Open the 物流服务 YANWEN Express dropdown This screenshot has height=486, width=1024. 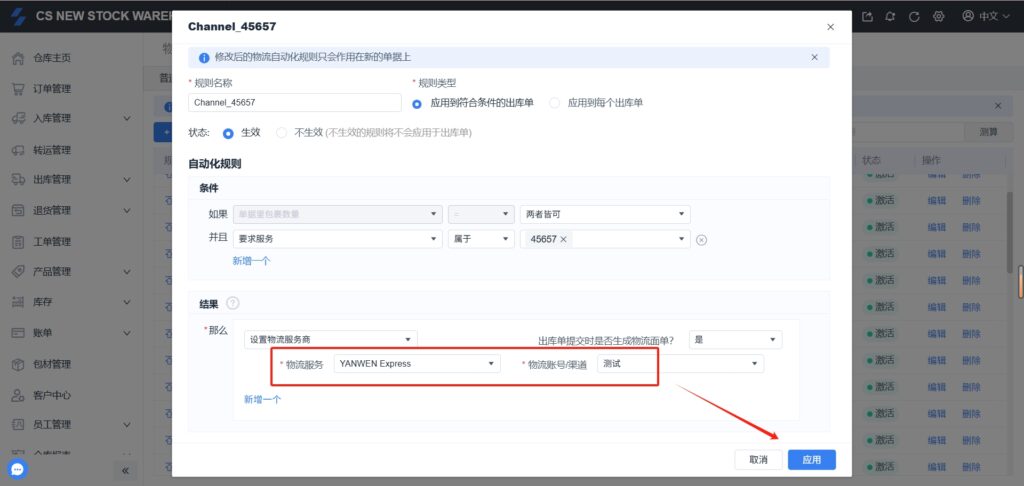417,364
